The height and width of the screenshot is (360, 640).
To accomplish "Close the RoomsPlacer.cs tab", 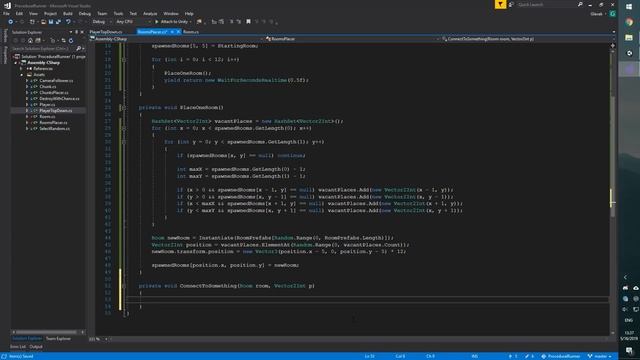I will 178,32.
